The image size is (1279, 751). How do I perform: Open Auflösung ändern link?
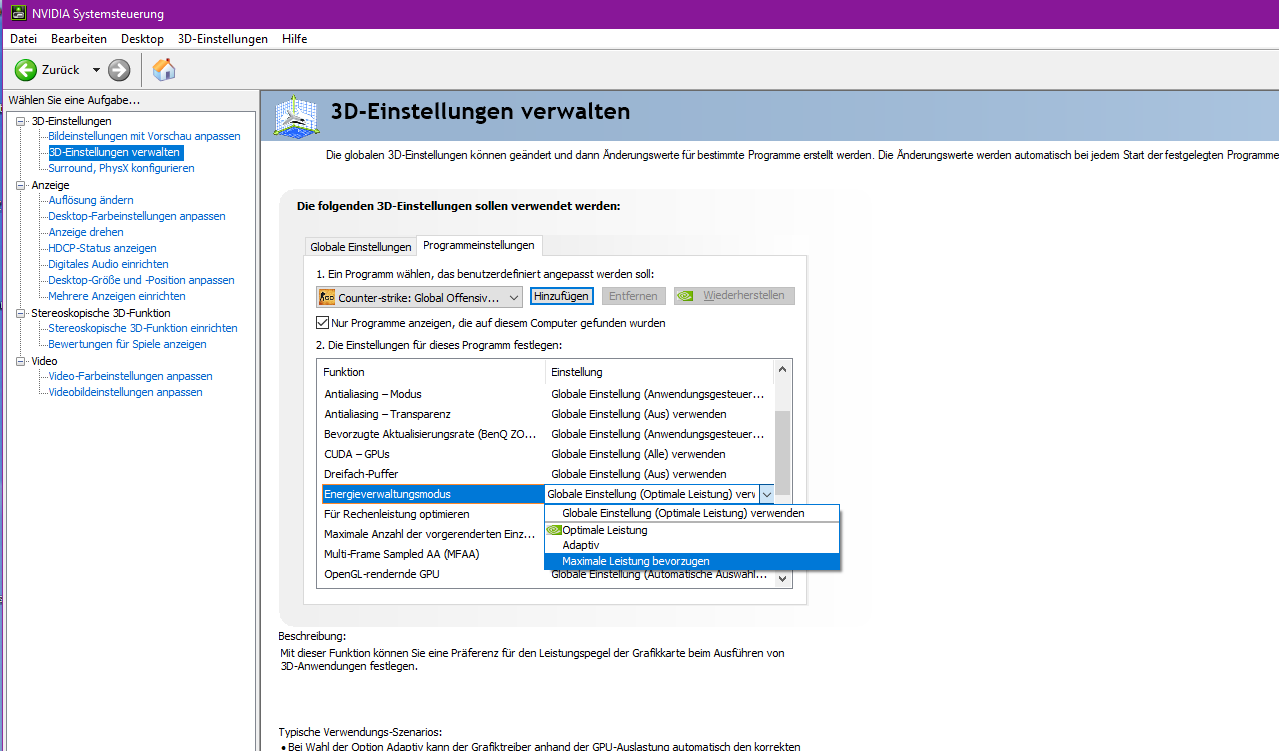point(91,200)
